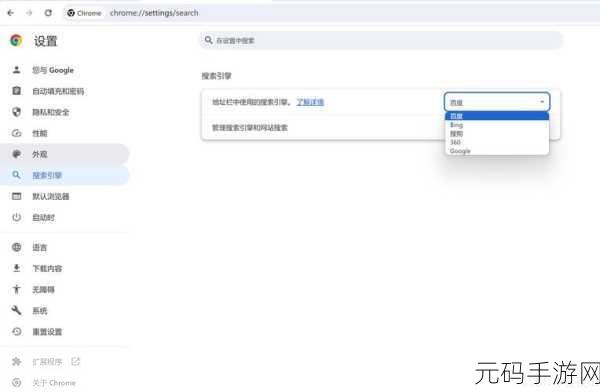Click the appearance palette icon
Image resolution: width=600 pixels, height=392 pixels.
[16, 154]
